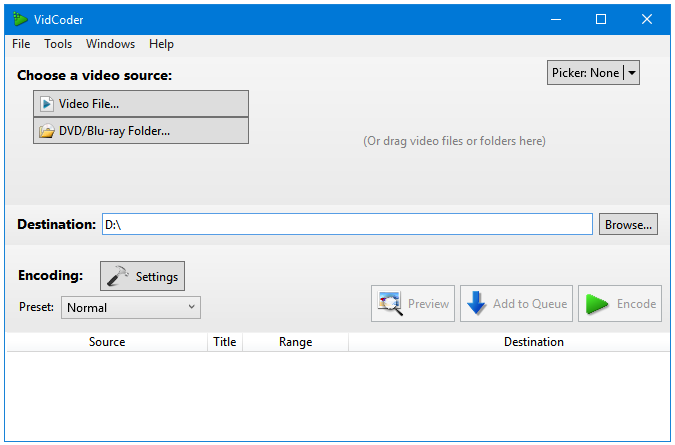
Task: Maximize the VidCoder window
Action: tap(601, 19)
